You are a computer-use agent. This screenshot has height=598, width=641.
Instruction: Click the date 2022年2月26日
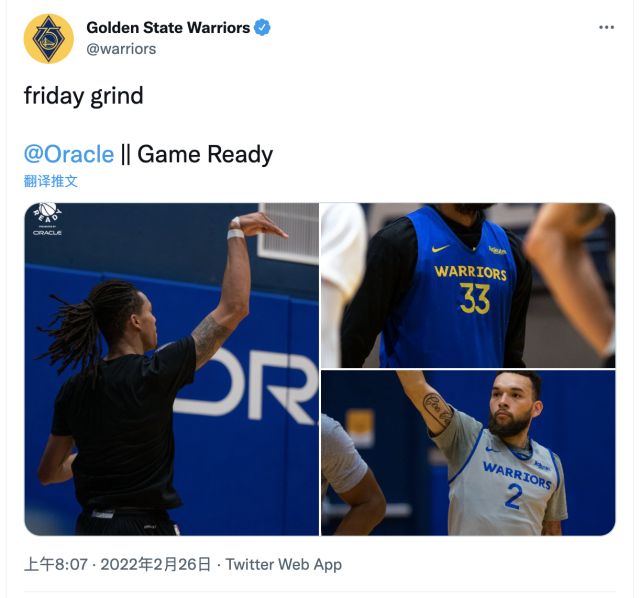[156, 564]
